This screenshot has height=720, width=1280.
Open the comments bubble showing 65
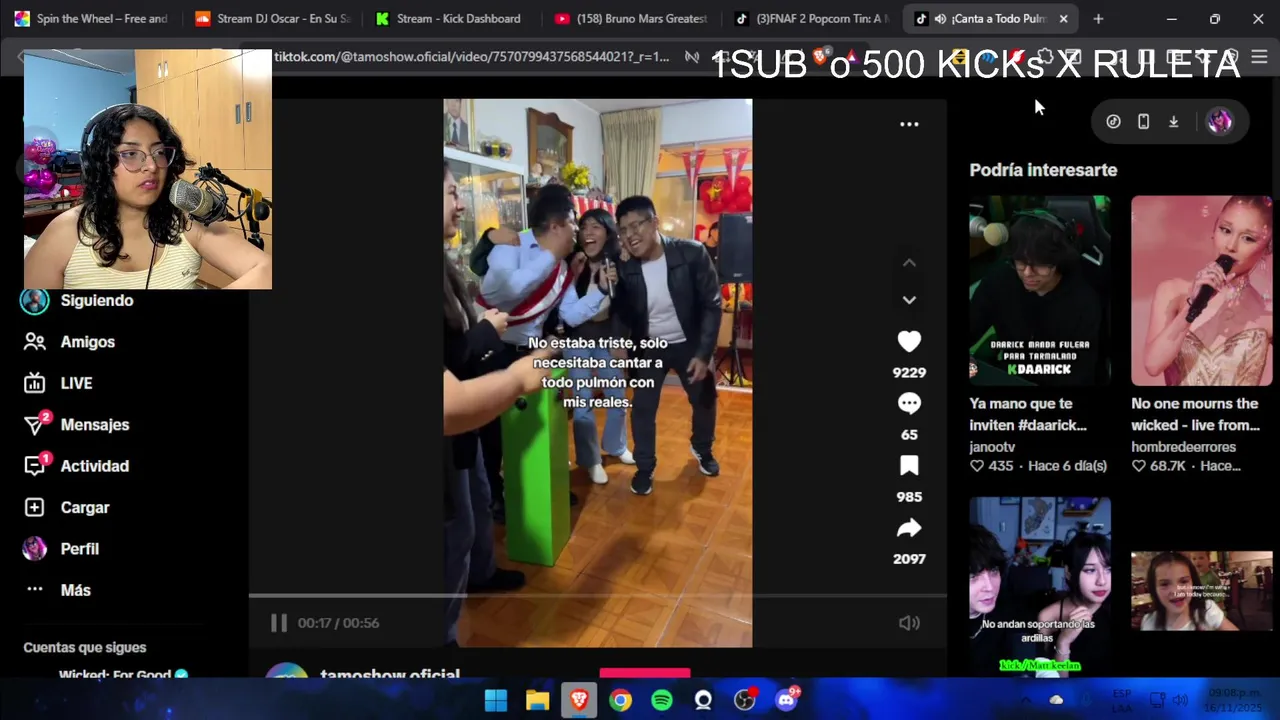pos(909,403)
